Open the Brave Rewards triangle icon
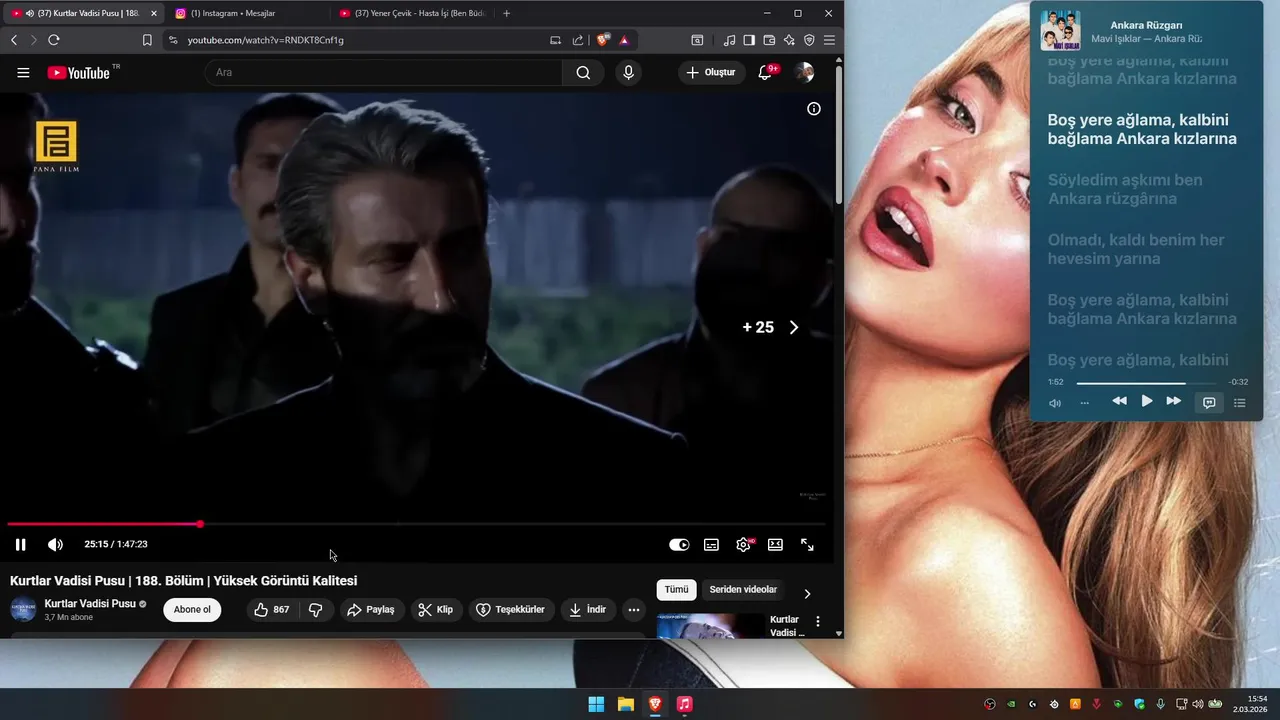Image resolution: width=1280 pixels, height=720 pixels. (624, 40)
